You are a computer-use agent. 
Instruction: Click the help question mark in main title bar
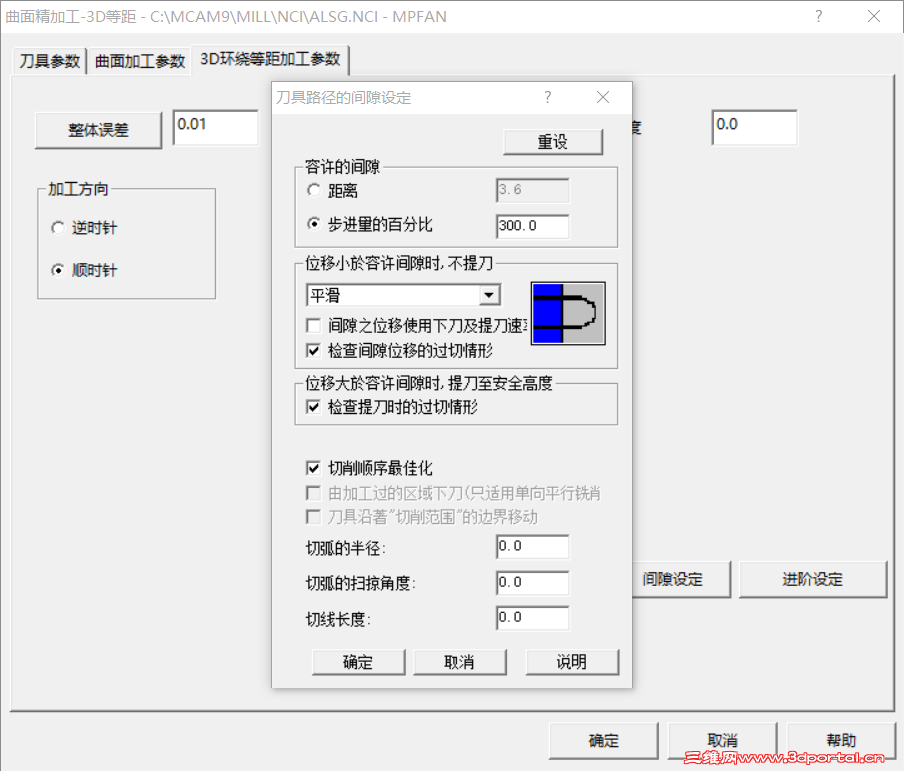click(818, 16)
